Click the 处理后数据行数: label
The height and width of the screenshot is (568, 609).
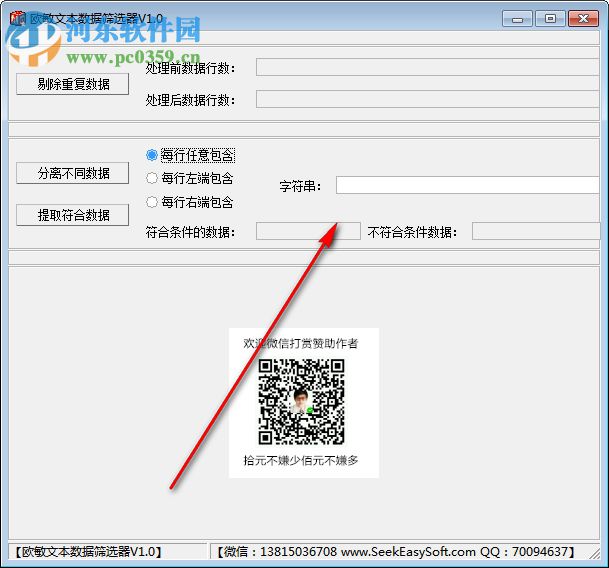pos(190,101)
